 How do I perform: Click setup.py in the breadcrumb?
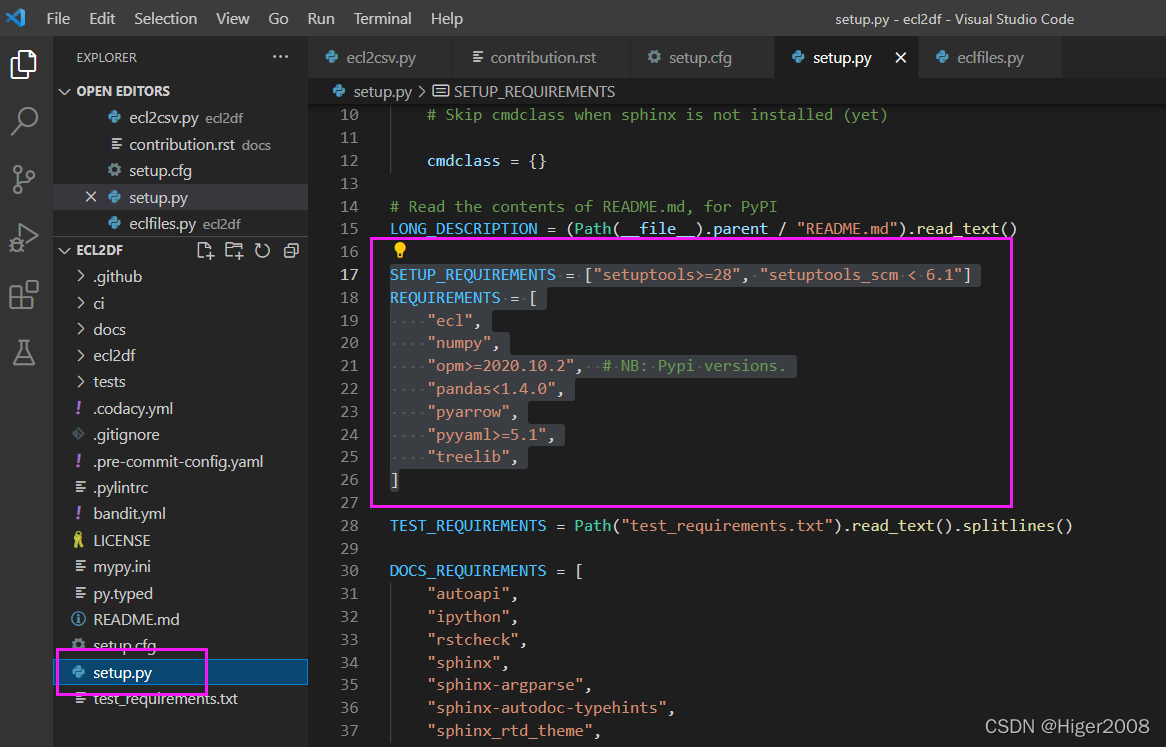click(381, 91)
